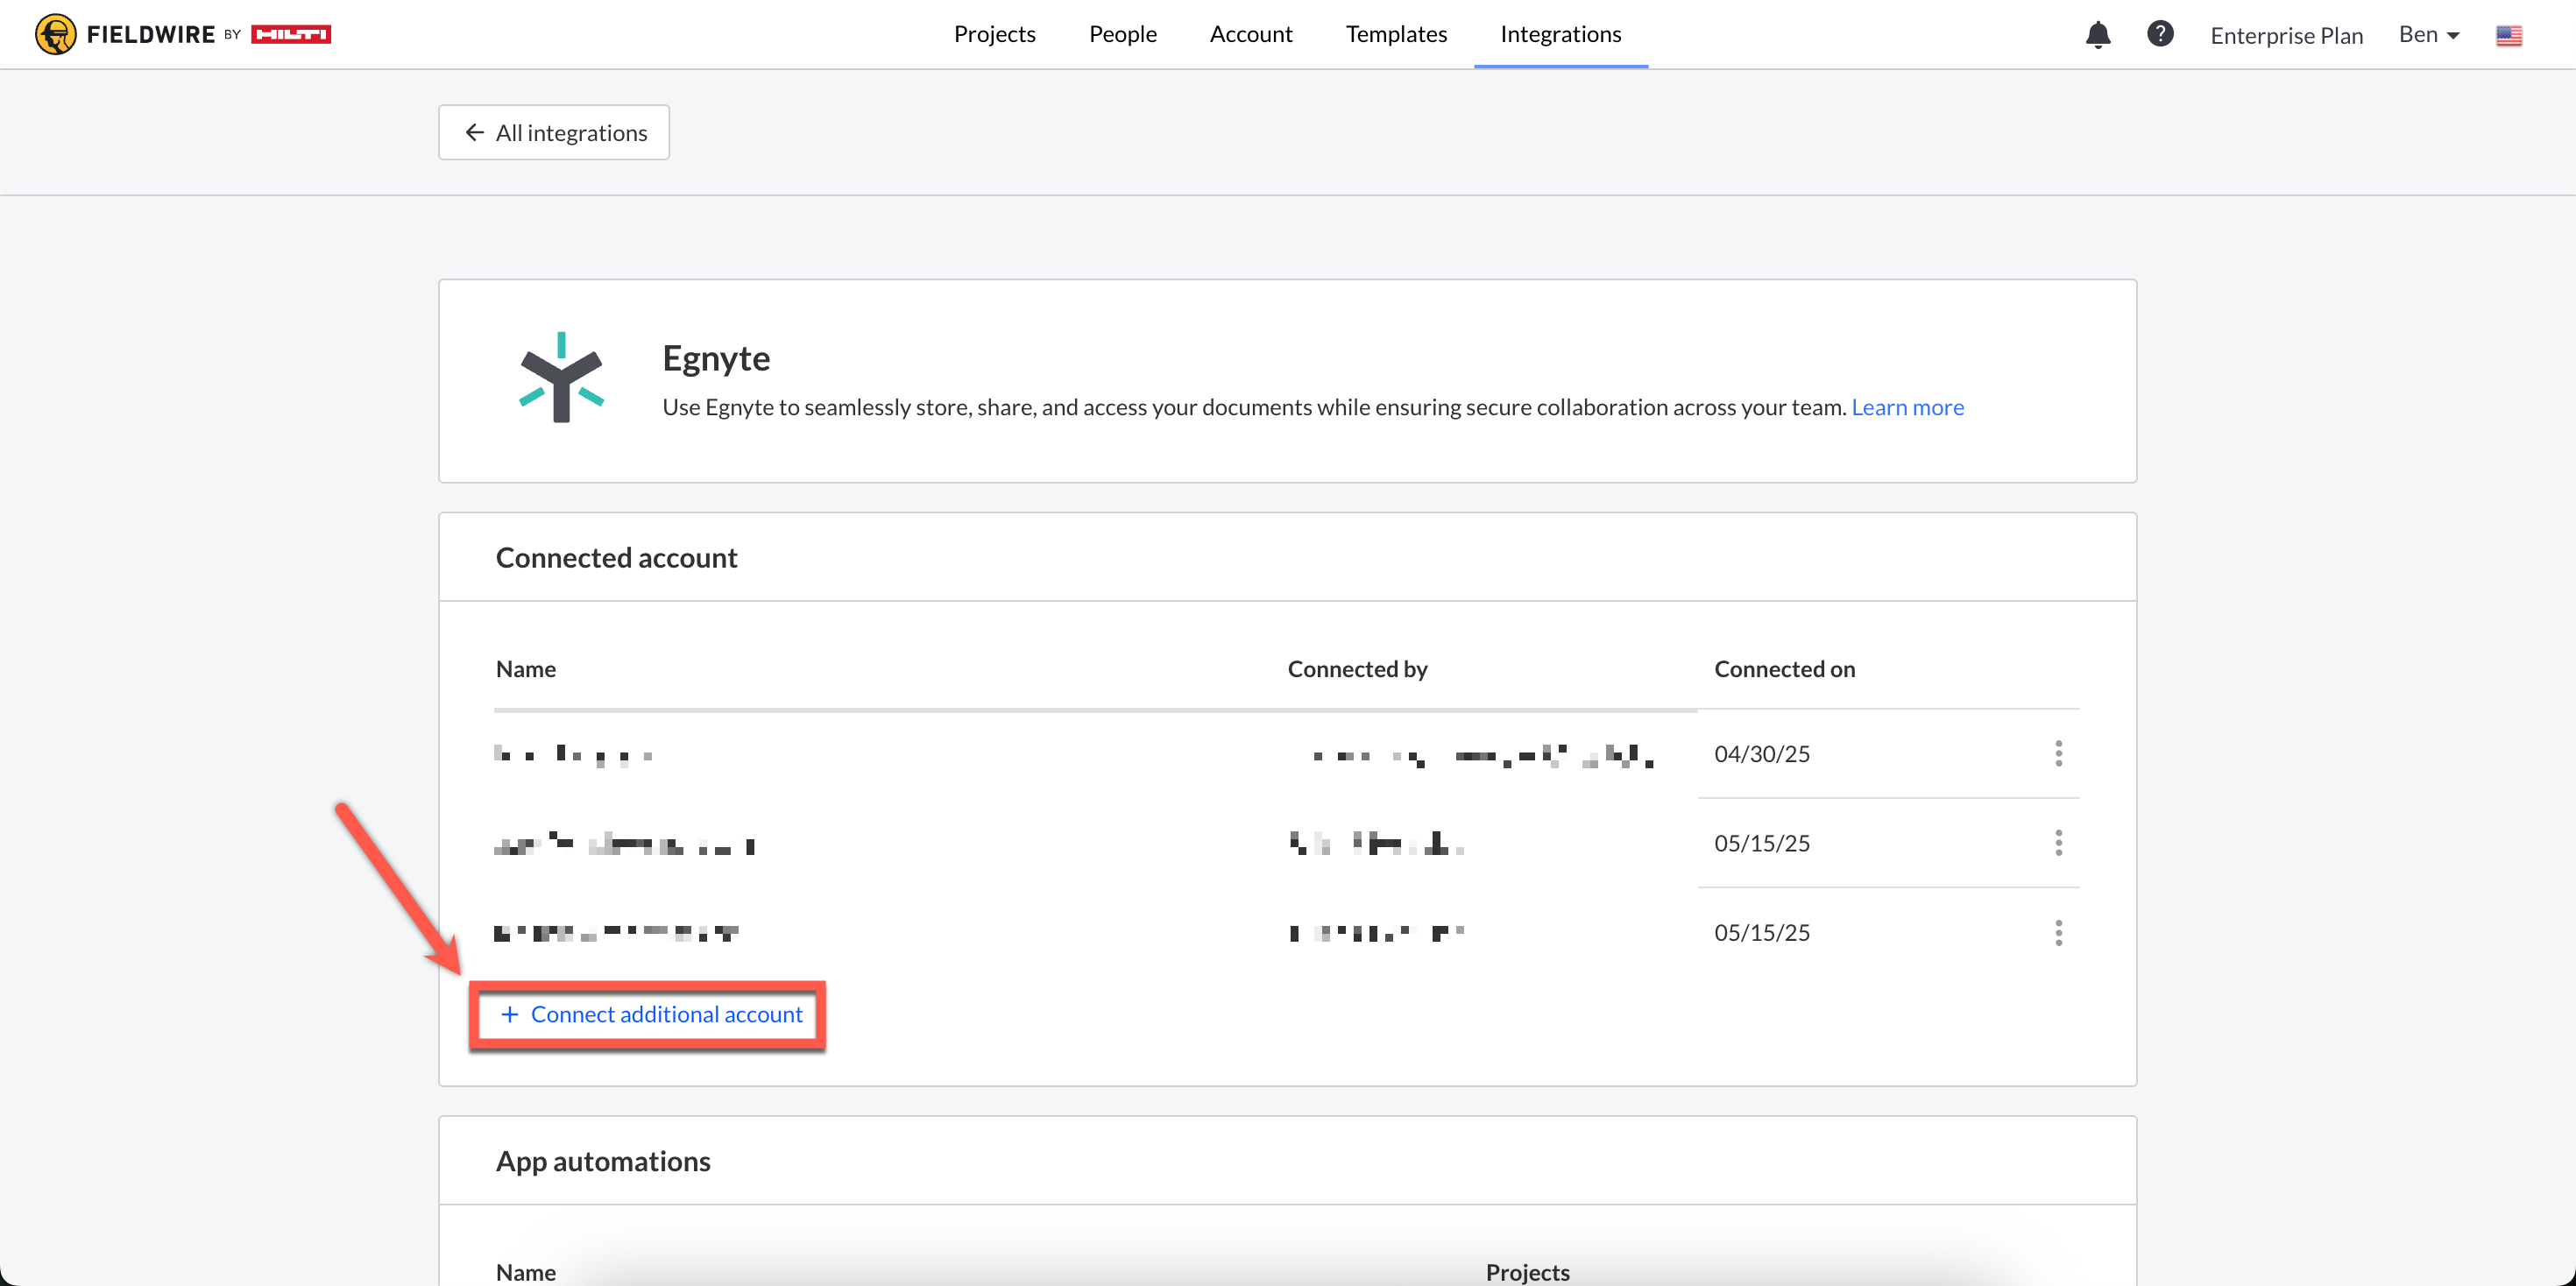This screenshot has height=1286, width=2576.
Task: Click the Fieldwire helmet logo
Action: pos(55,34)
